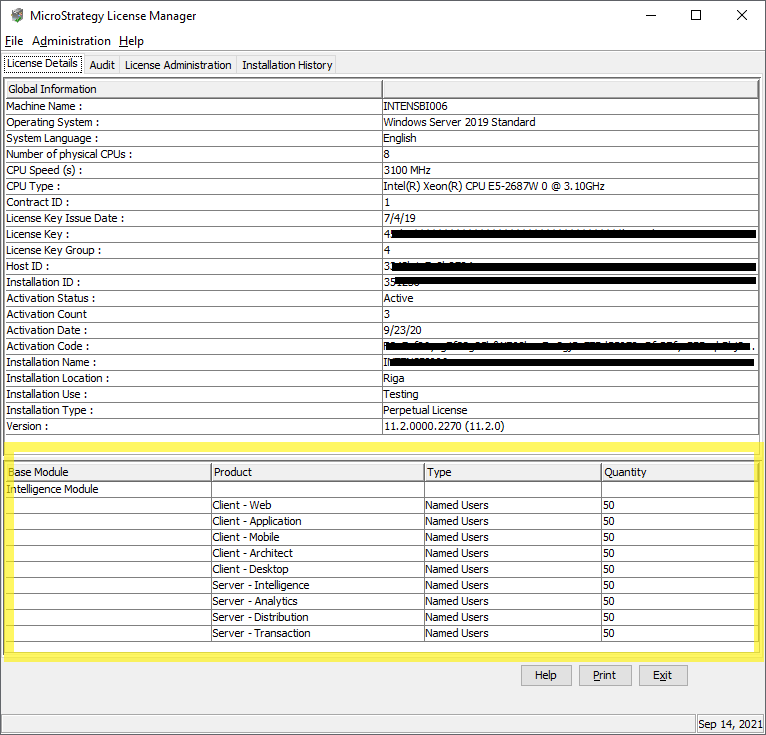Switch to the License Details tab
Viewport: 766px width, 735px height.
click(43, 63)
